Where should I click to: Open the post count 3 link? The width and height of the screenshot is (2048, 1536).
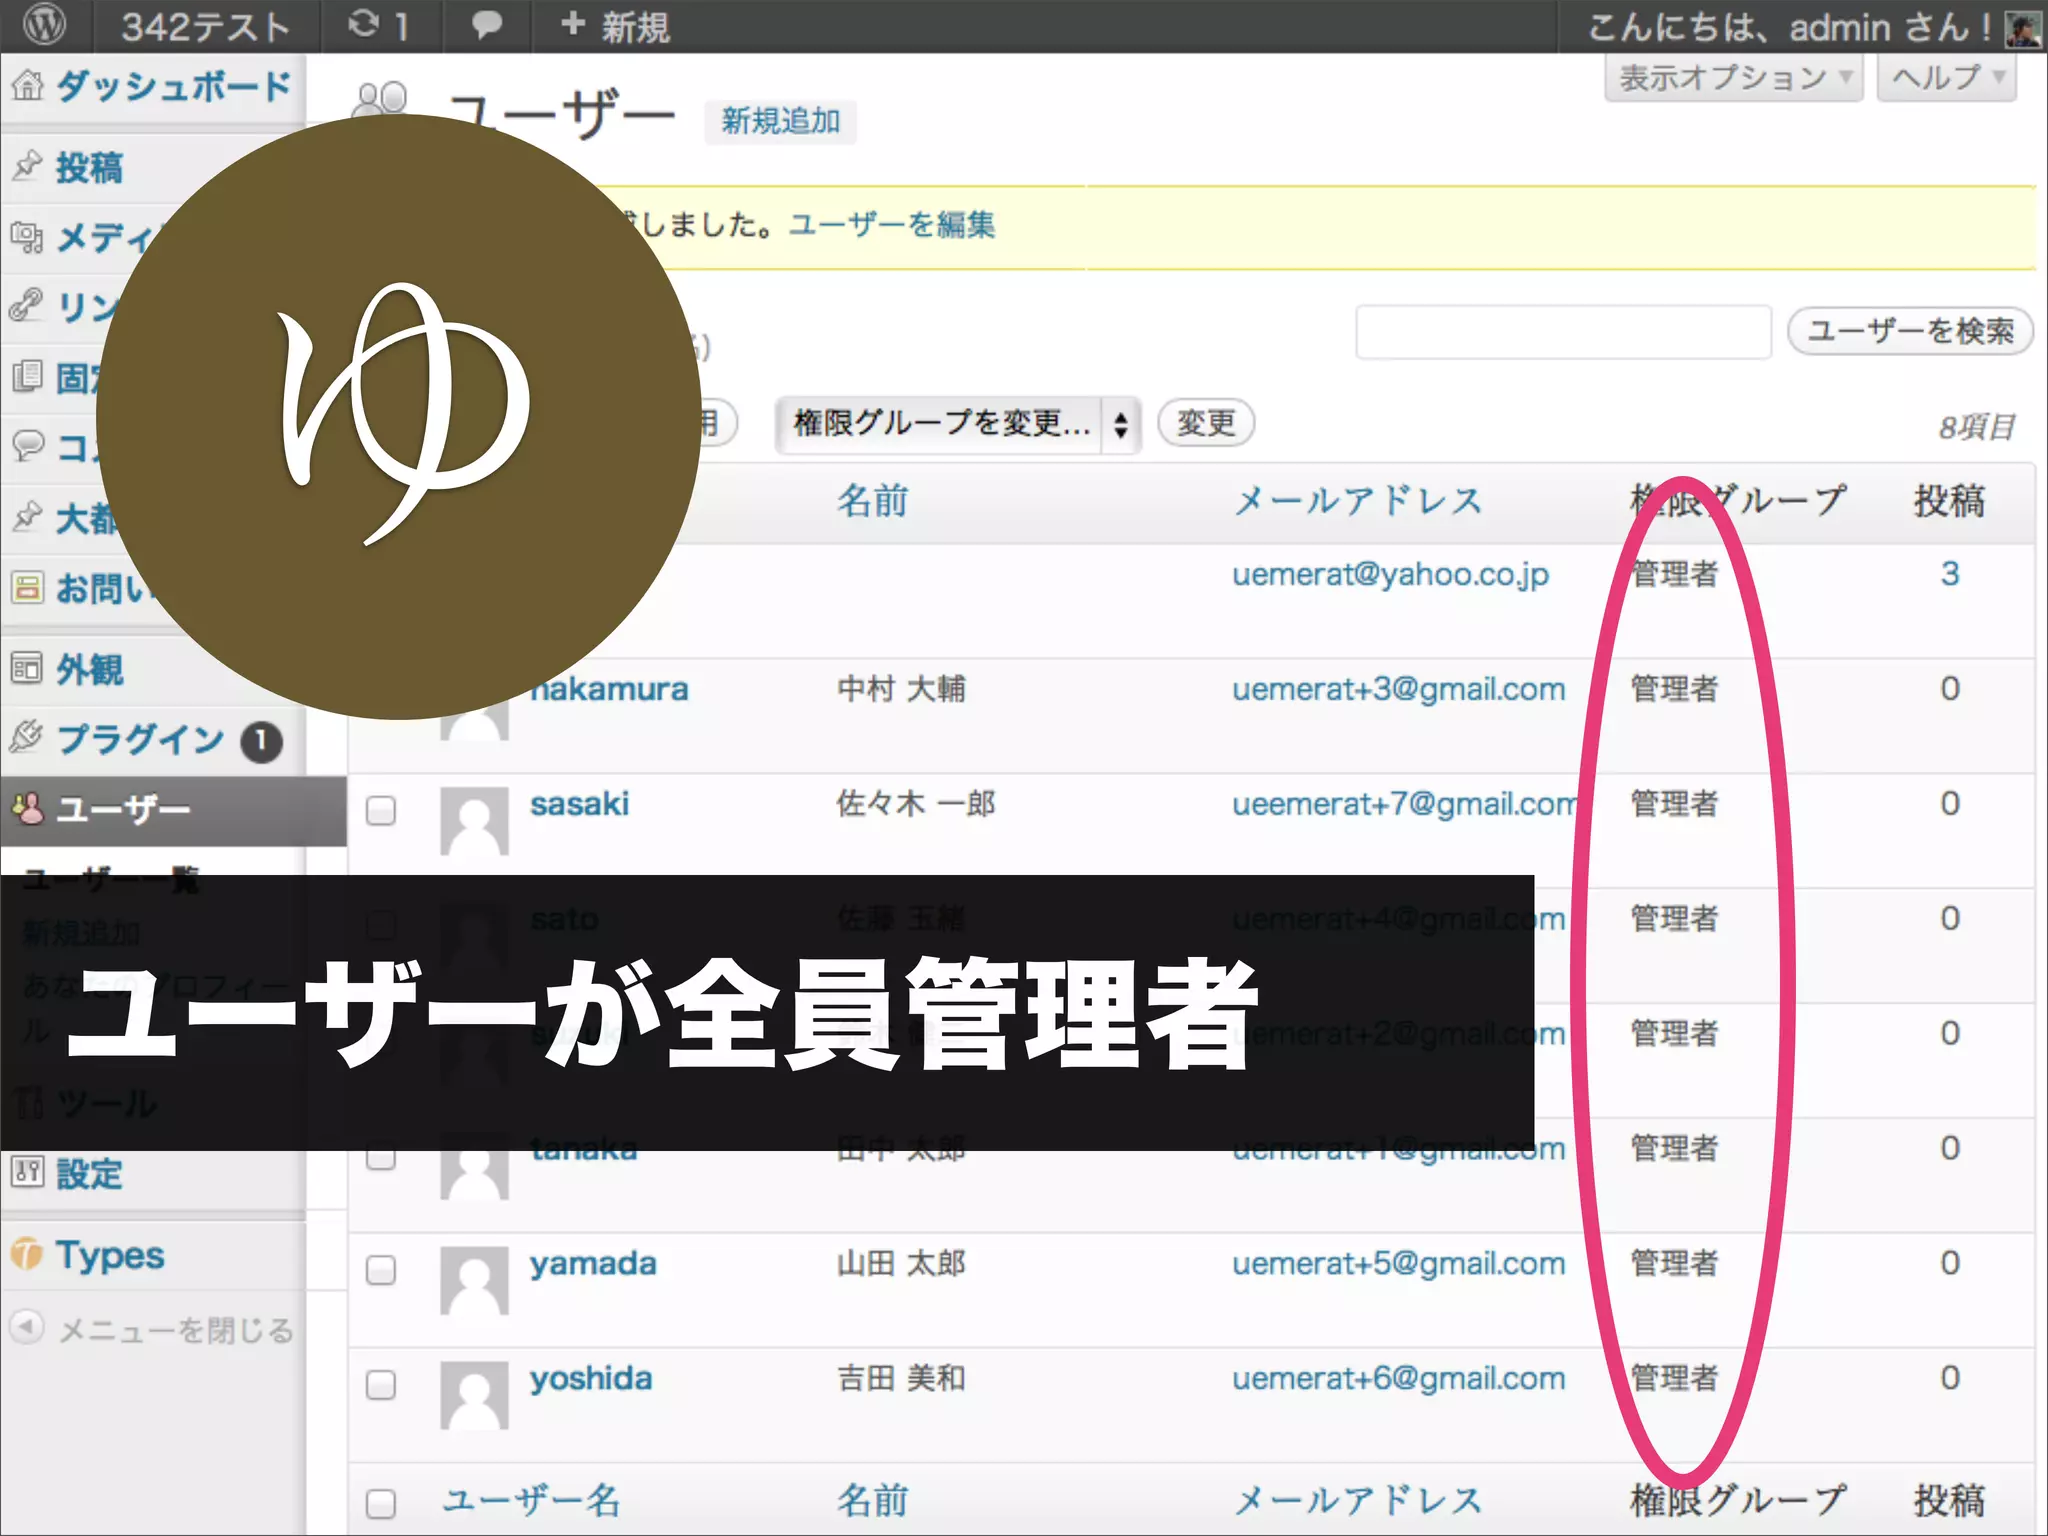[x=1949, y=574]
